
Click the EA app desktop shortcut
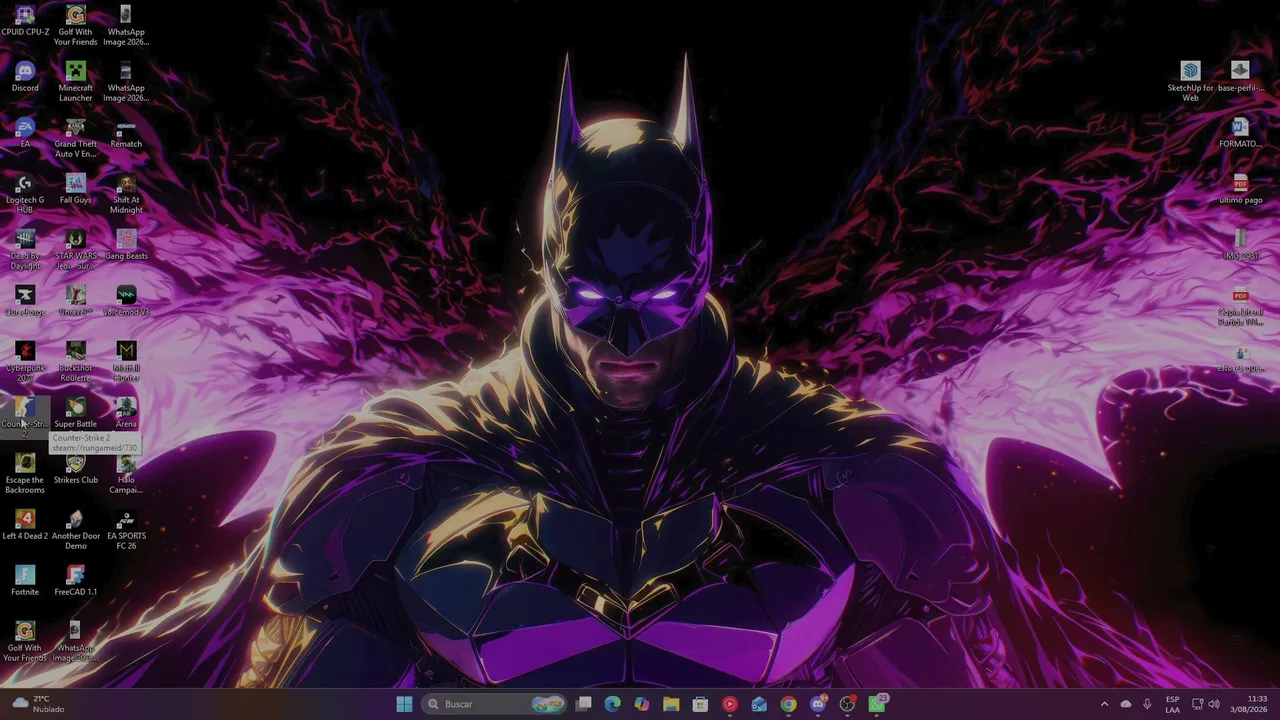25,134
